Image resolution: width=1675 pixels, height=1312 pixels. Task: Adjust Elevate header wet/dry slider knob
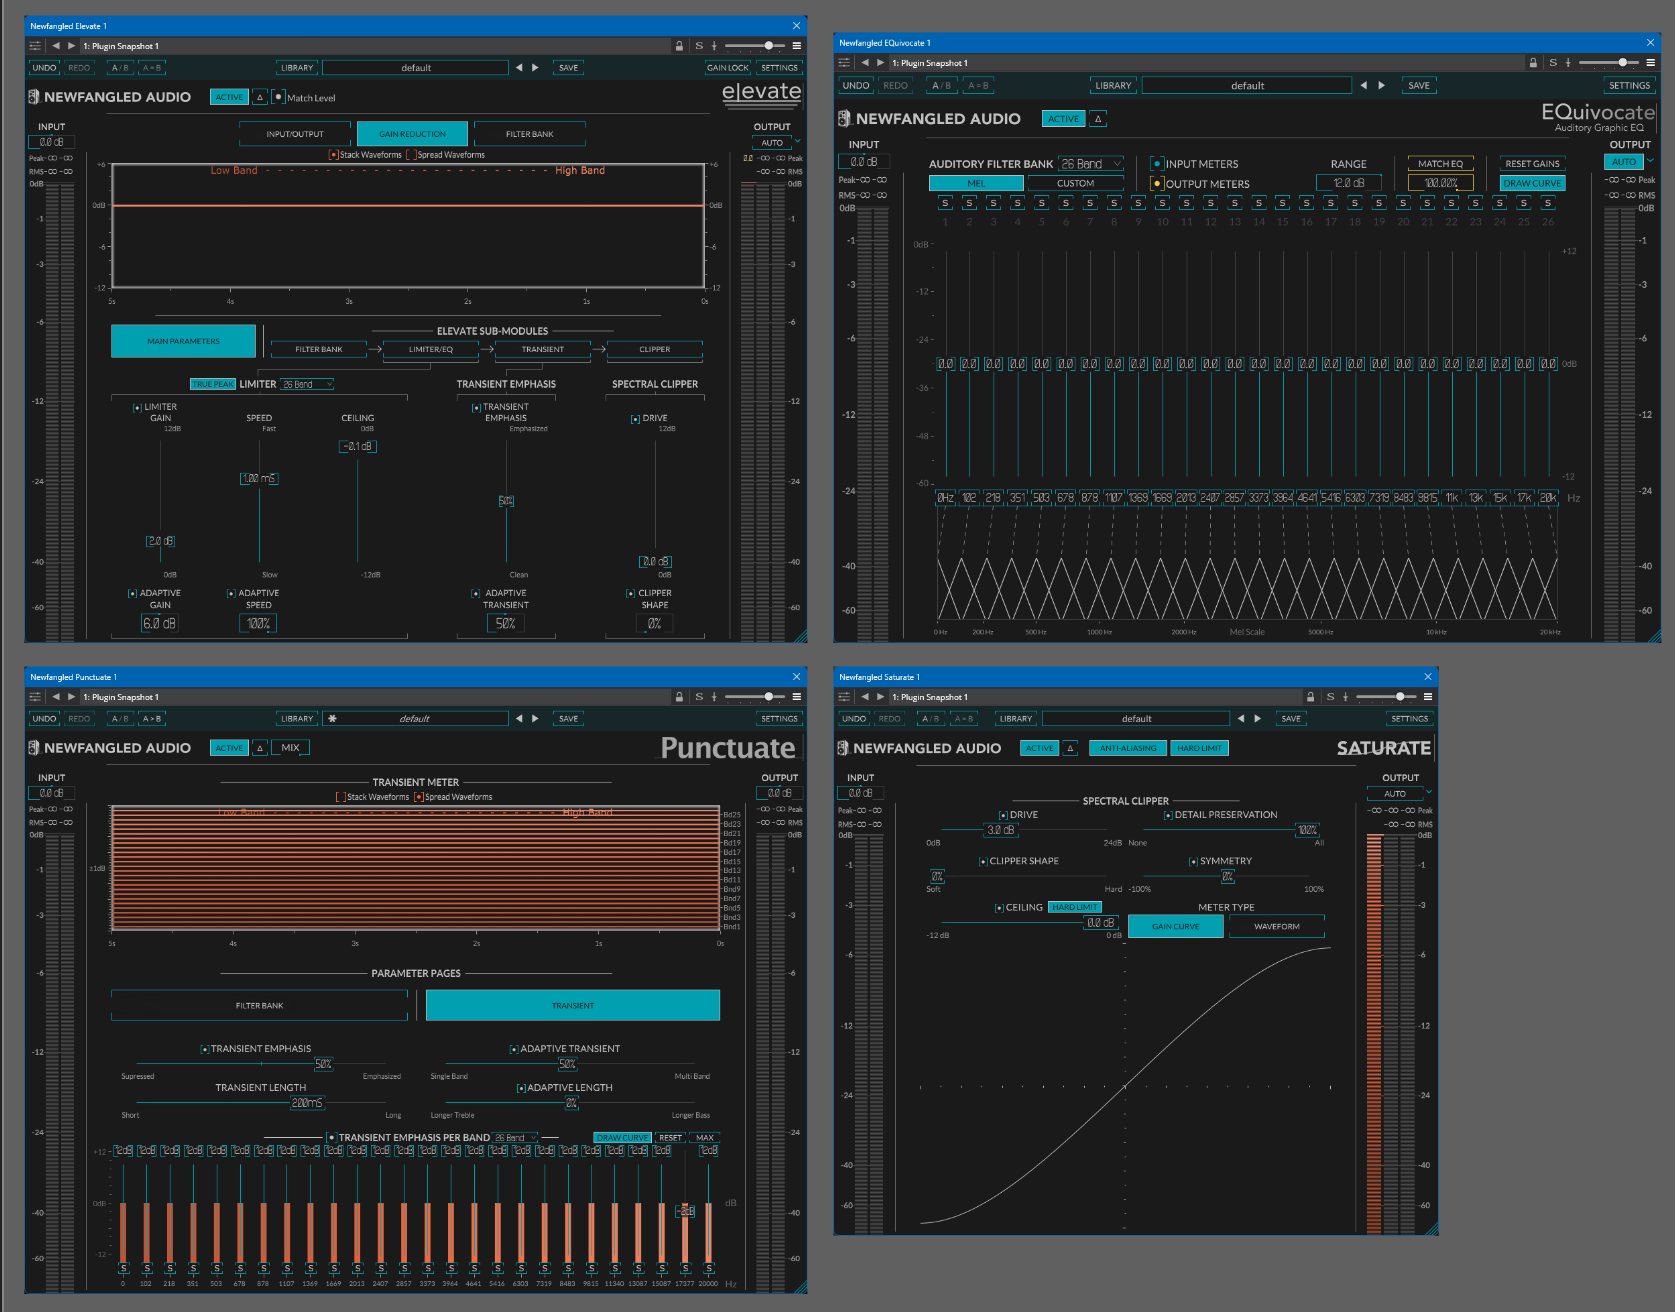[x=768, y=46]
